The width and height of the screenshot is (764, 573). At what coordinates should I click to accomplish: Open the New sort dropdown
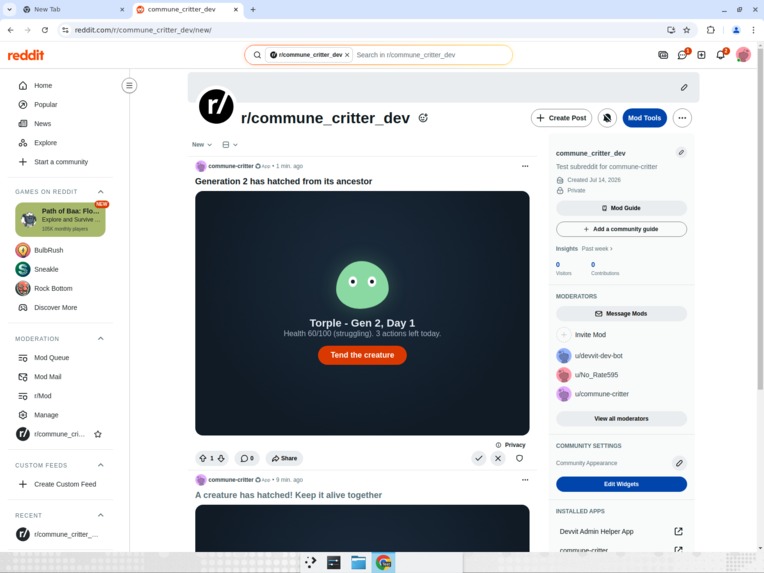coord(202,145)
